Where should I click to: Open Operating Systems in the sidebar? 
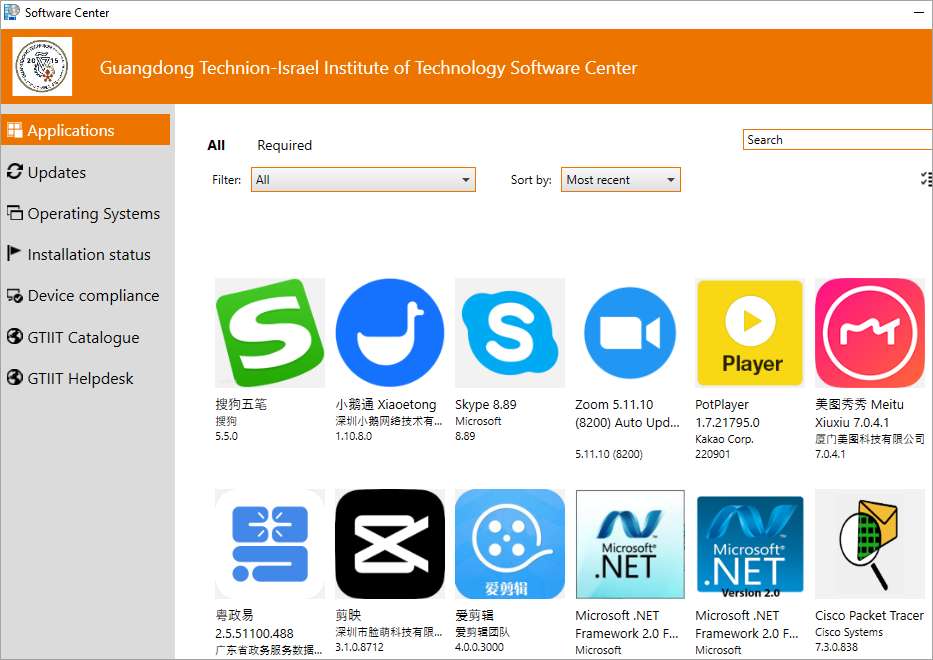pyautogui.click(x=94, y=214)
